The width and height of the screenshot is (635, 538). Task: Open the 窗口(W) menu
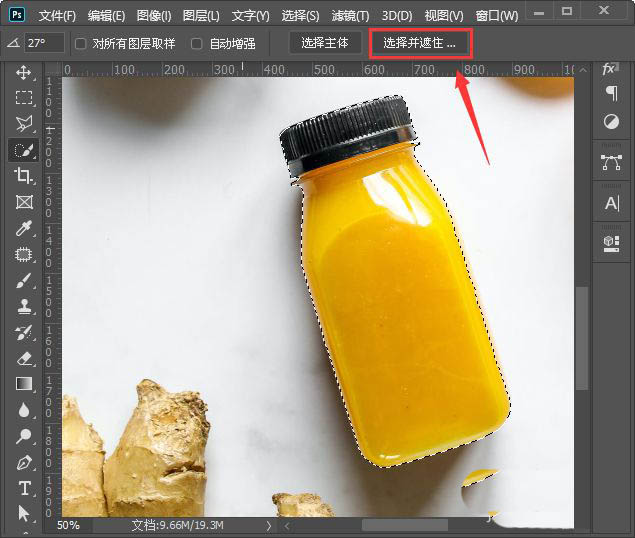coord(497,16)
